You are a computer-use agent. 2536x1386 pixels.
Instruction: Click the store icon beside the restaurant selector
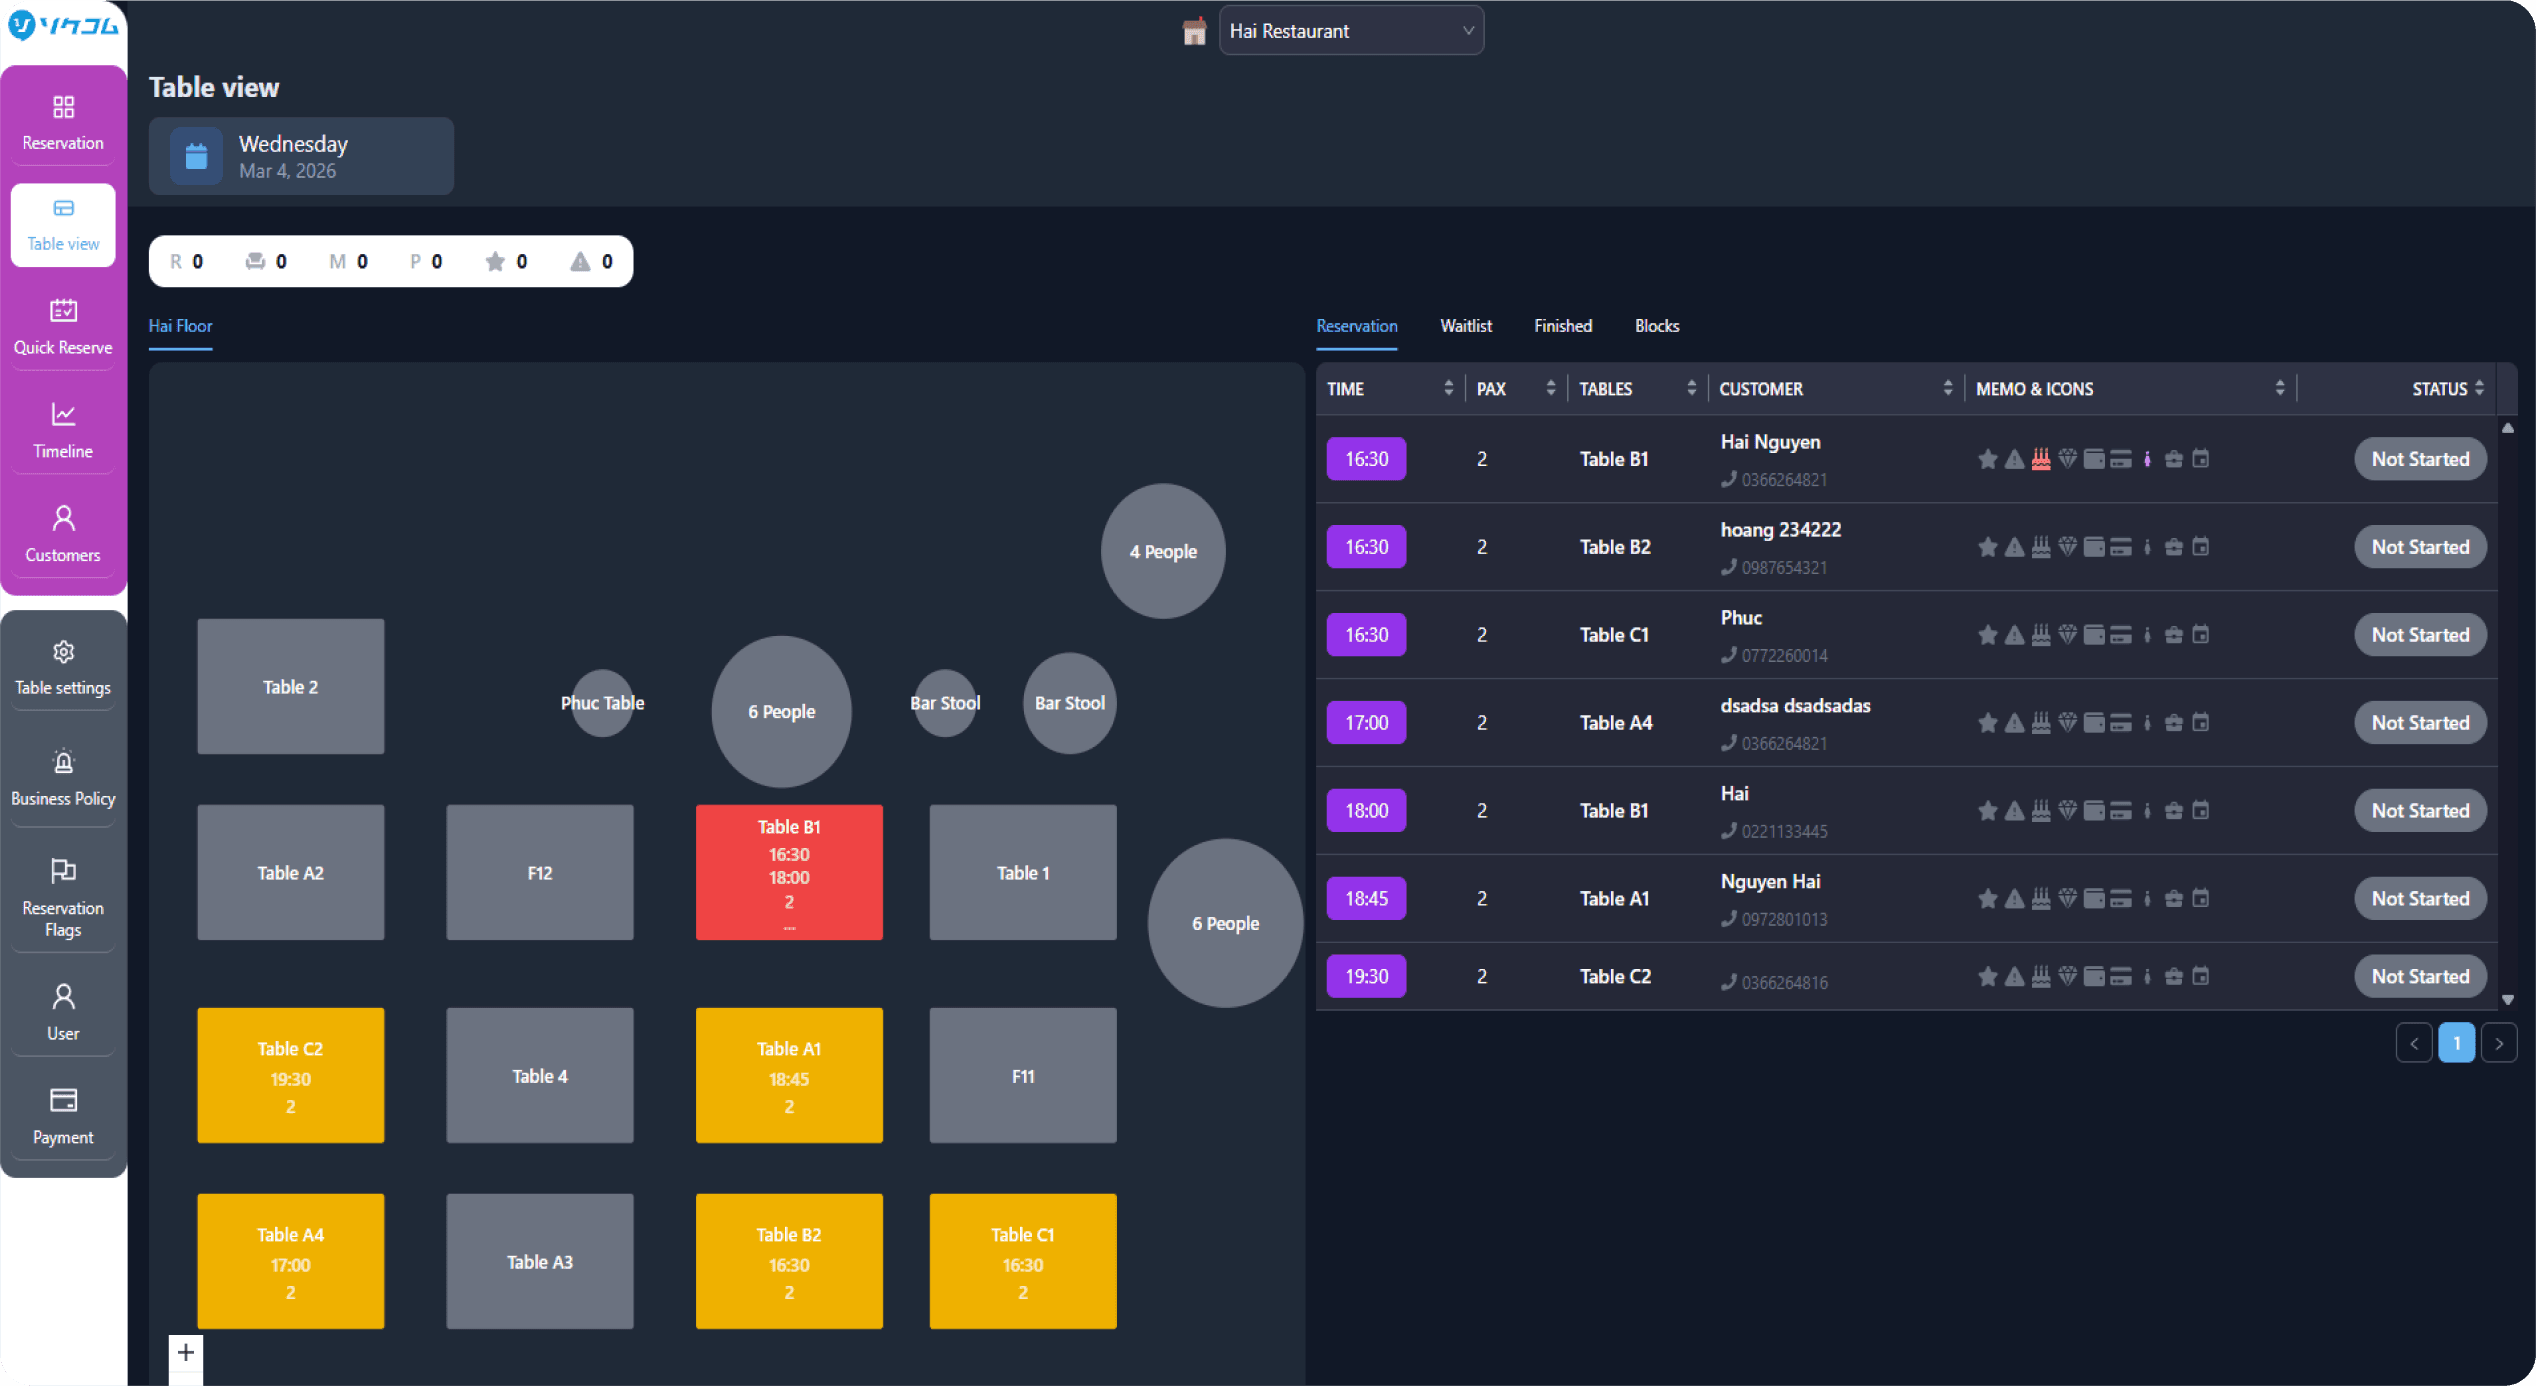pyautogui.click(x=1193, y=31)
